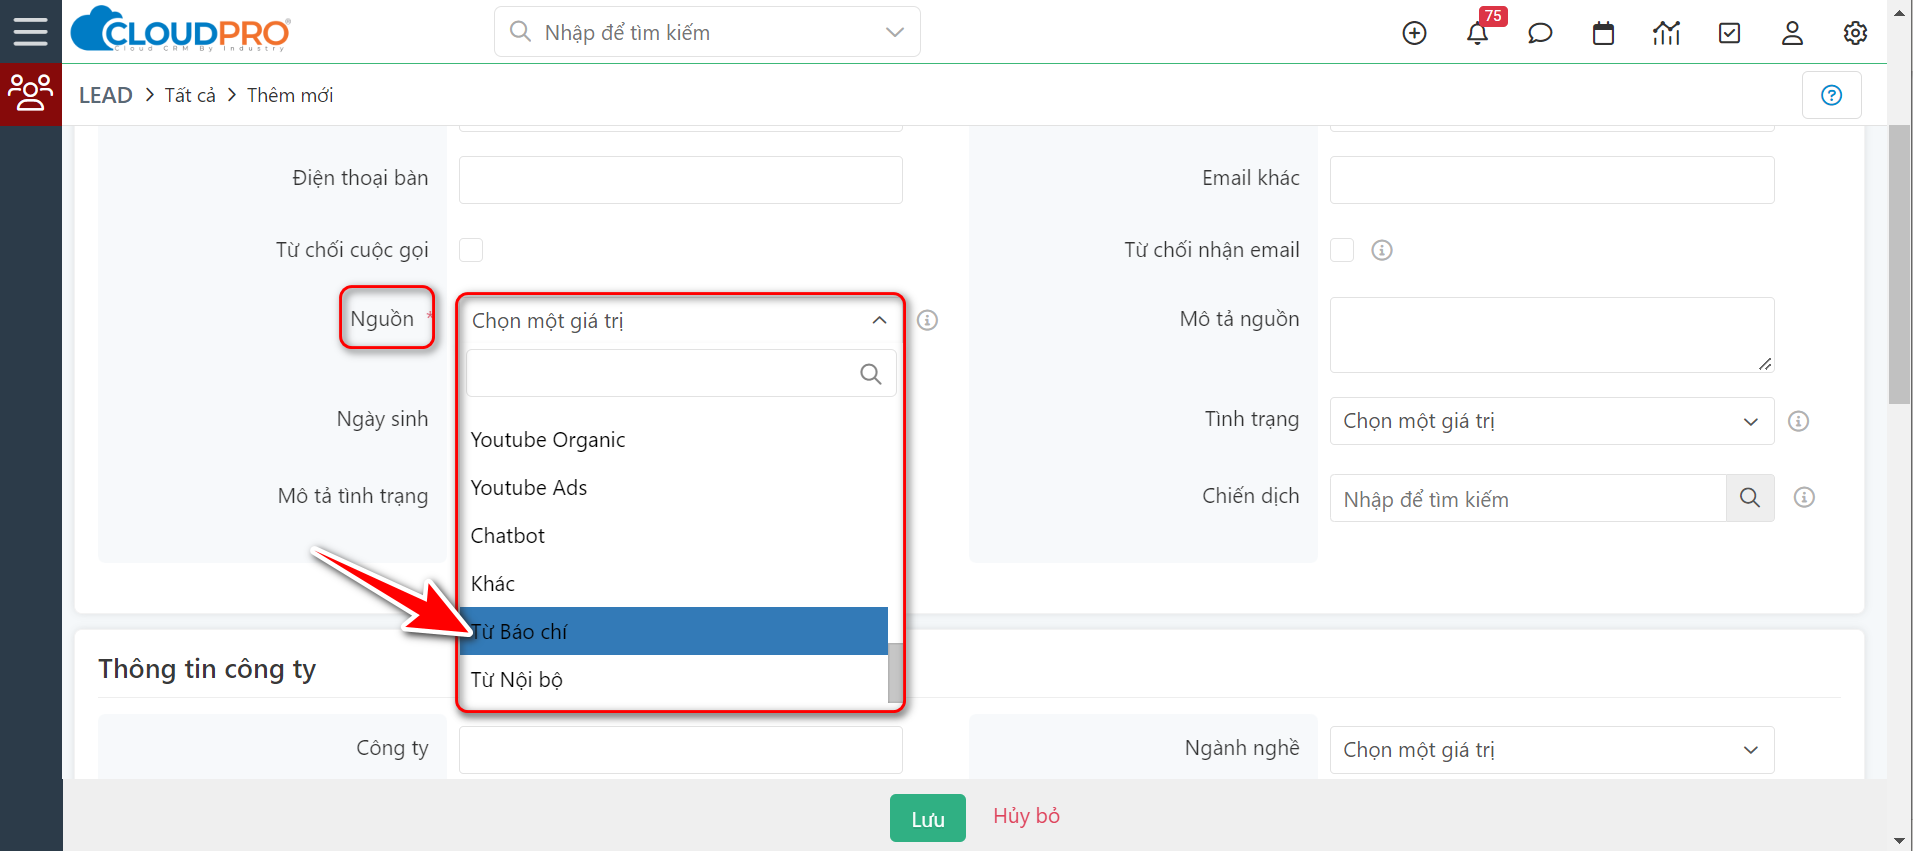The width and height of the screenshot is (1913, 851).
Task: Expand the Tình trạng dropdown
Action: [x=1552, y=421]
